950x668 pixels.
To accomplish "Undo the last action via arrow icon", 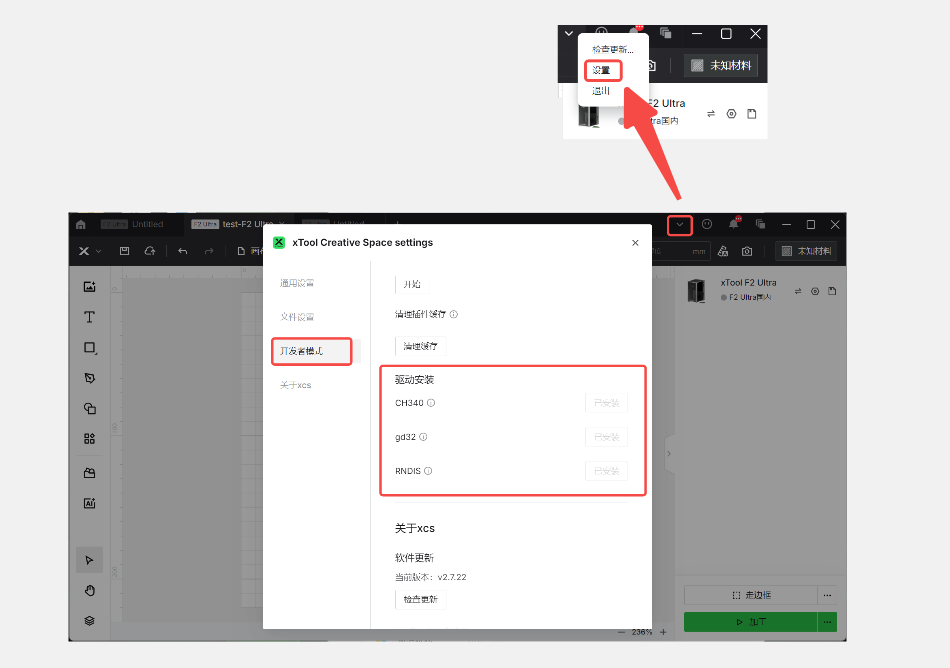I will point(182,251).
